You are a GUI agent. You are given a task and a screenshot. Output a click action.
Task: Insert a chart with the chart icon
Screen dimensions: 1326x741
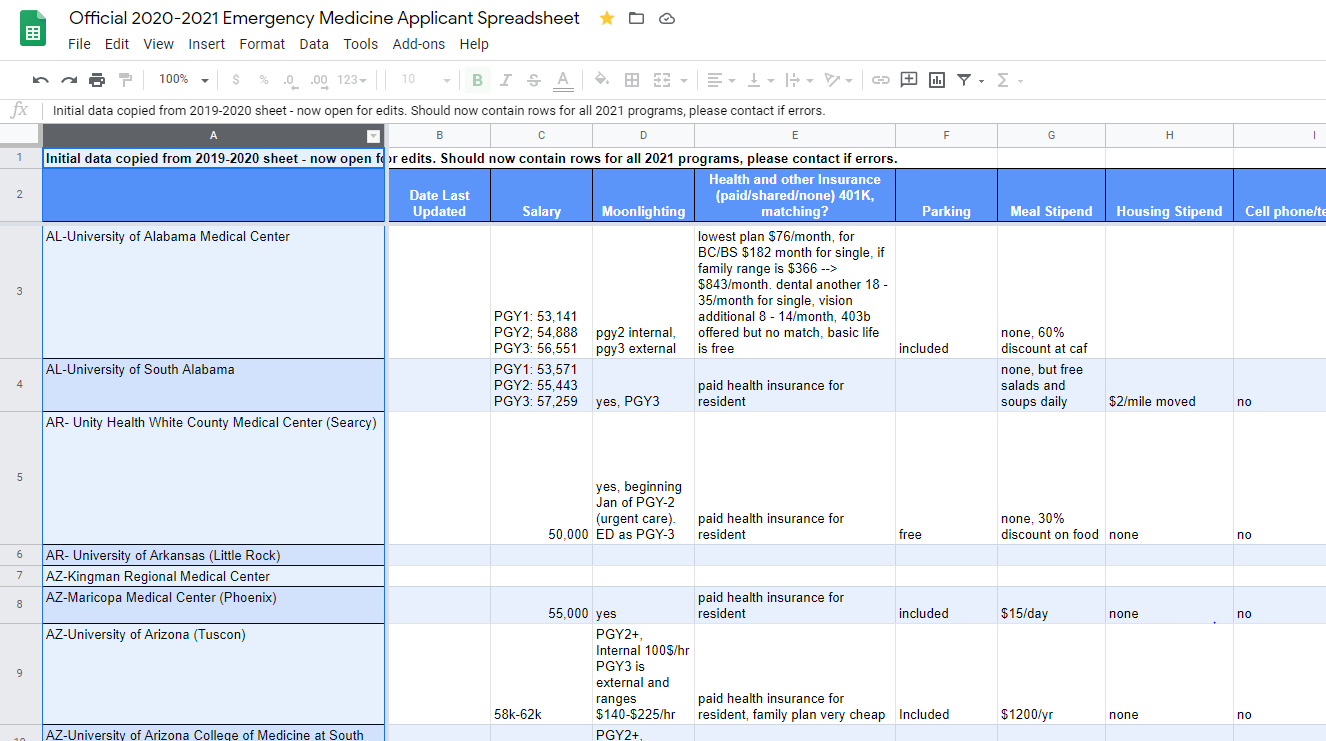click(937, 80)
